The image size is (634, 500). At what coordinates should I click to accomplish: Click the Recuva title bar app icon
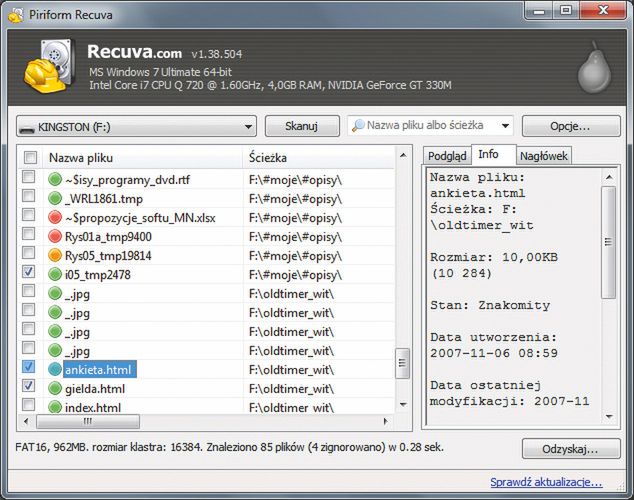tap(16, 15)
